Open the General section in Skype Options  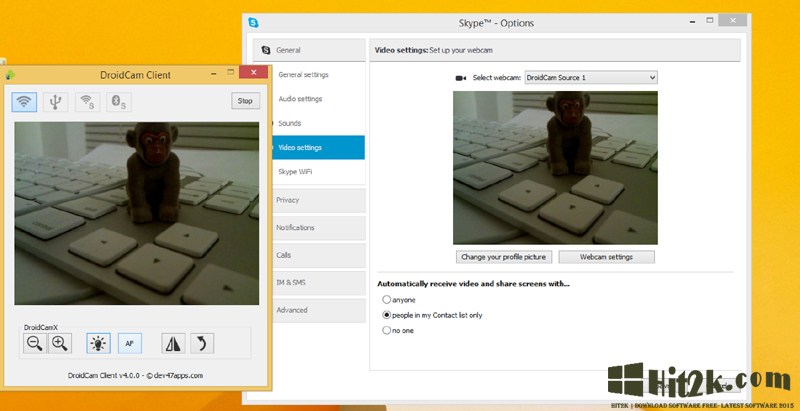309,50
